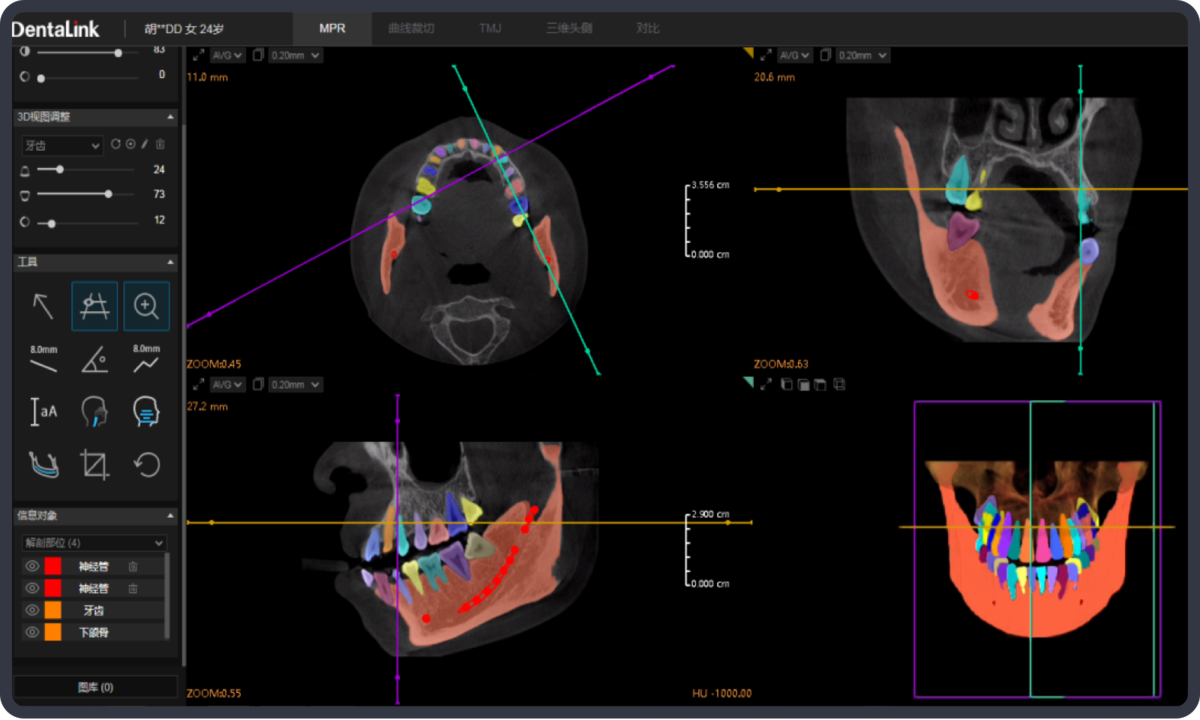Image resolution: width=1200 pixels, height=720 pixels.
Task: Click the slider with value 83
Action: (87, 52)
